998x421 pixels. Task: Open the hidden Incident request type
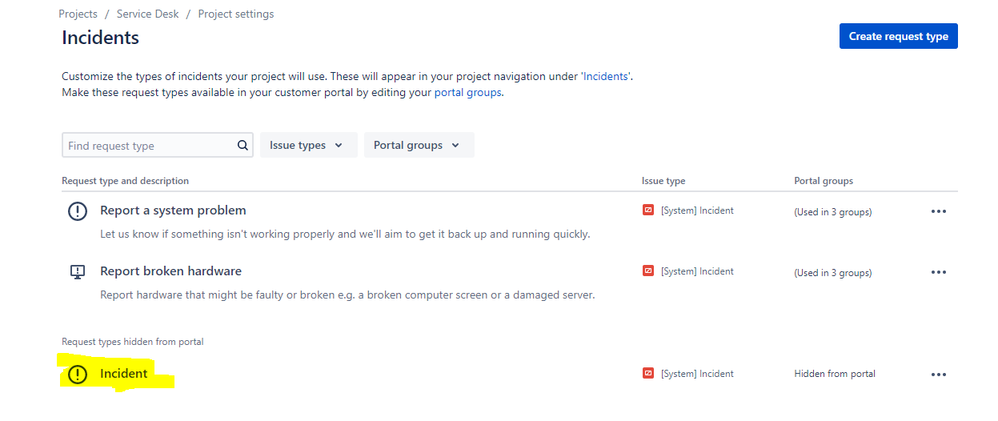[123, 374]
